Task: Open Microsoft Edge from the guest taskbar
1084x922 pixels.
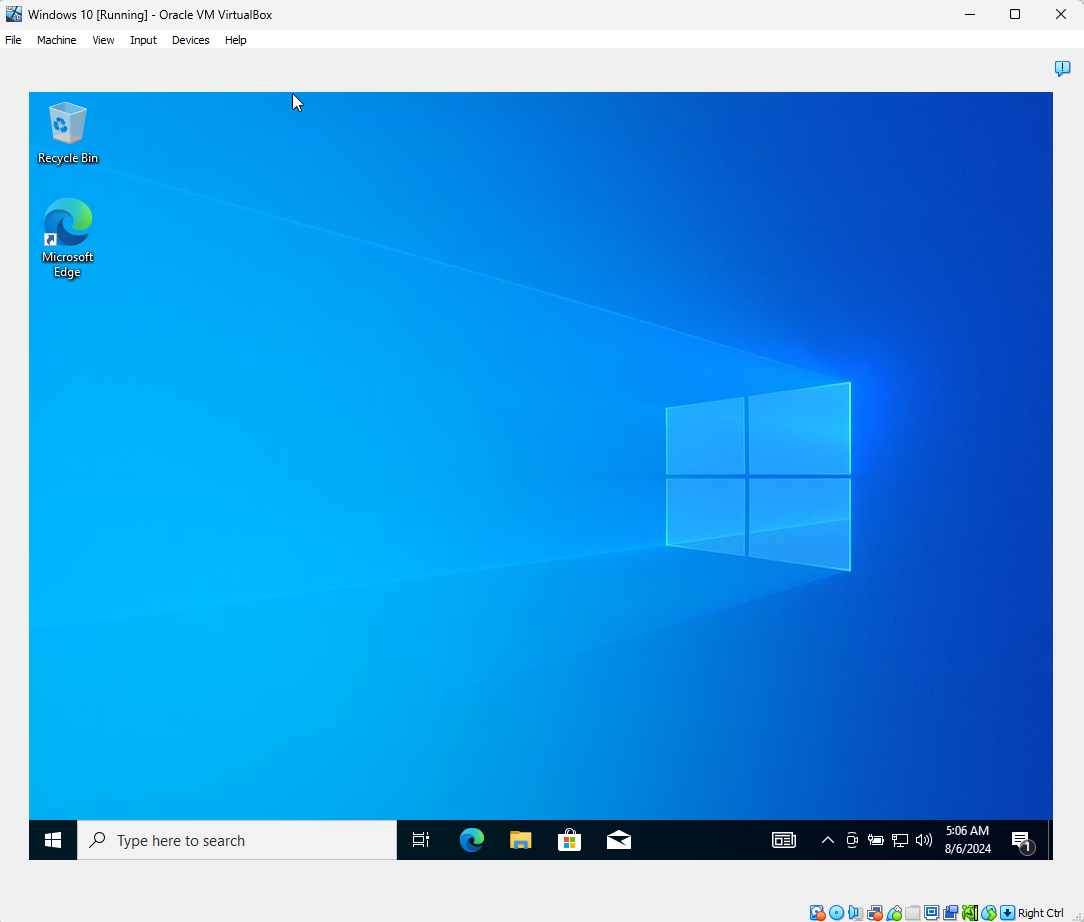Action: pyautogui.click(x=471, y=840)
